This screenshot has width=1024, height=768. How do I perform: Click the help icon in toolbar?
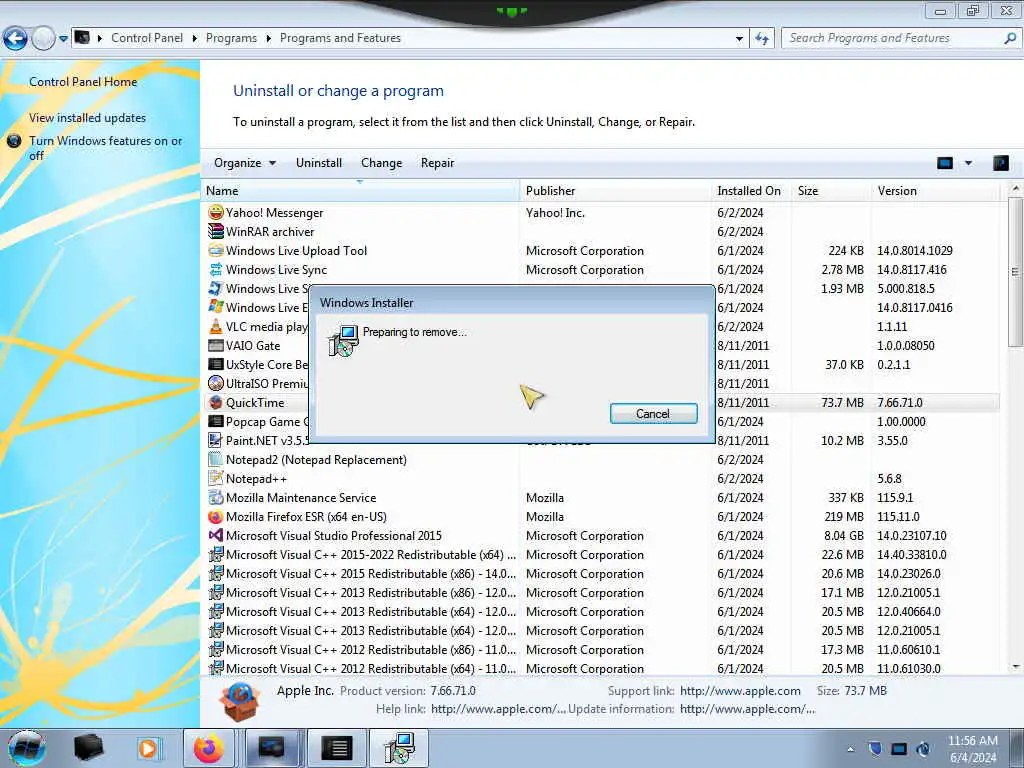[x=1000, y=163]
